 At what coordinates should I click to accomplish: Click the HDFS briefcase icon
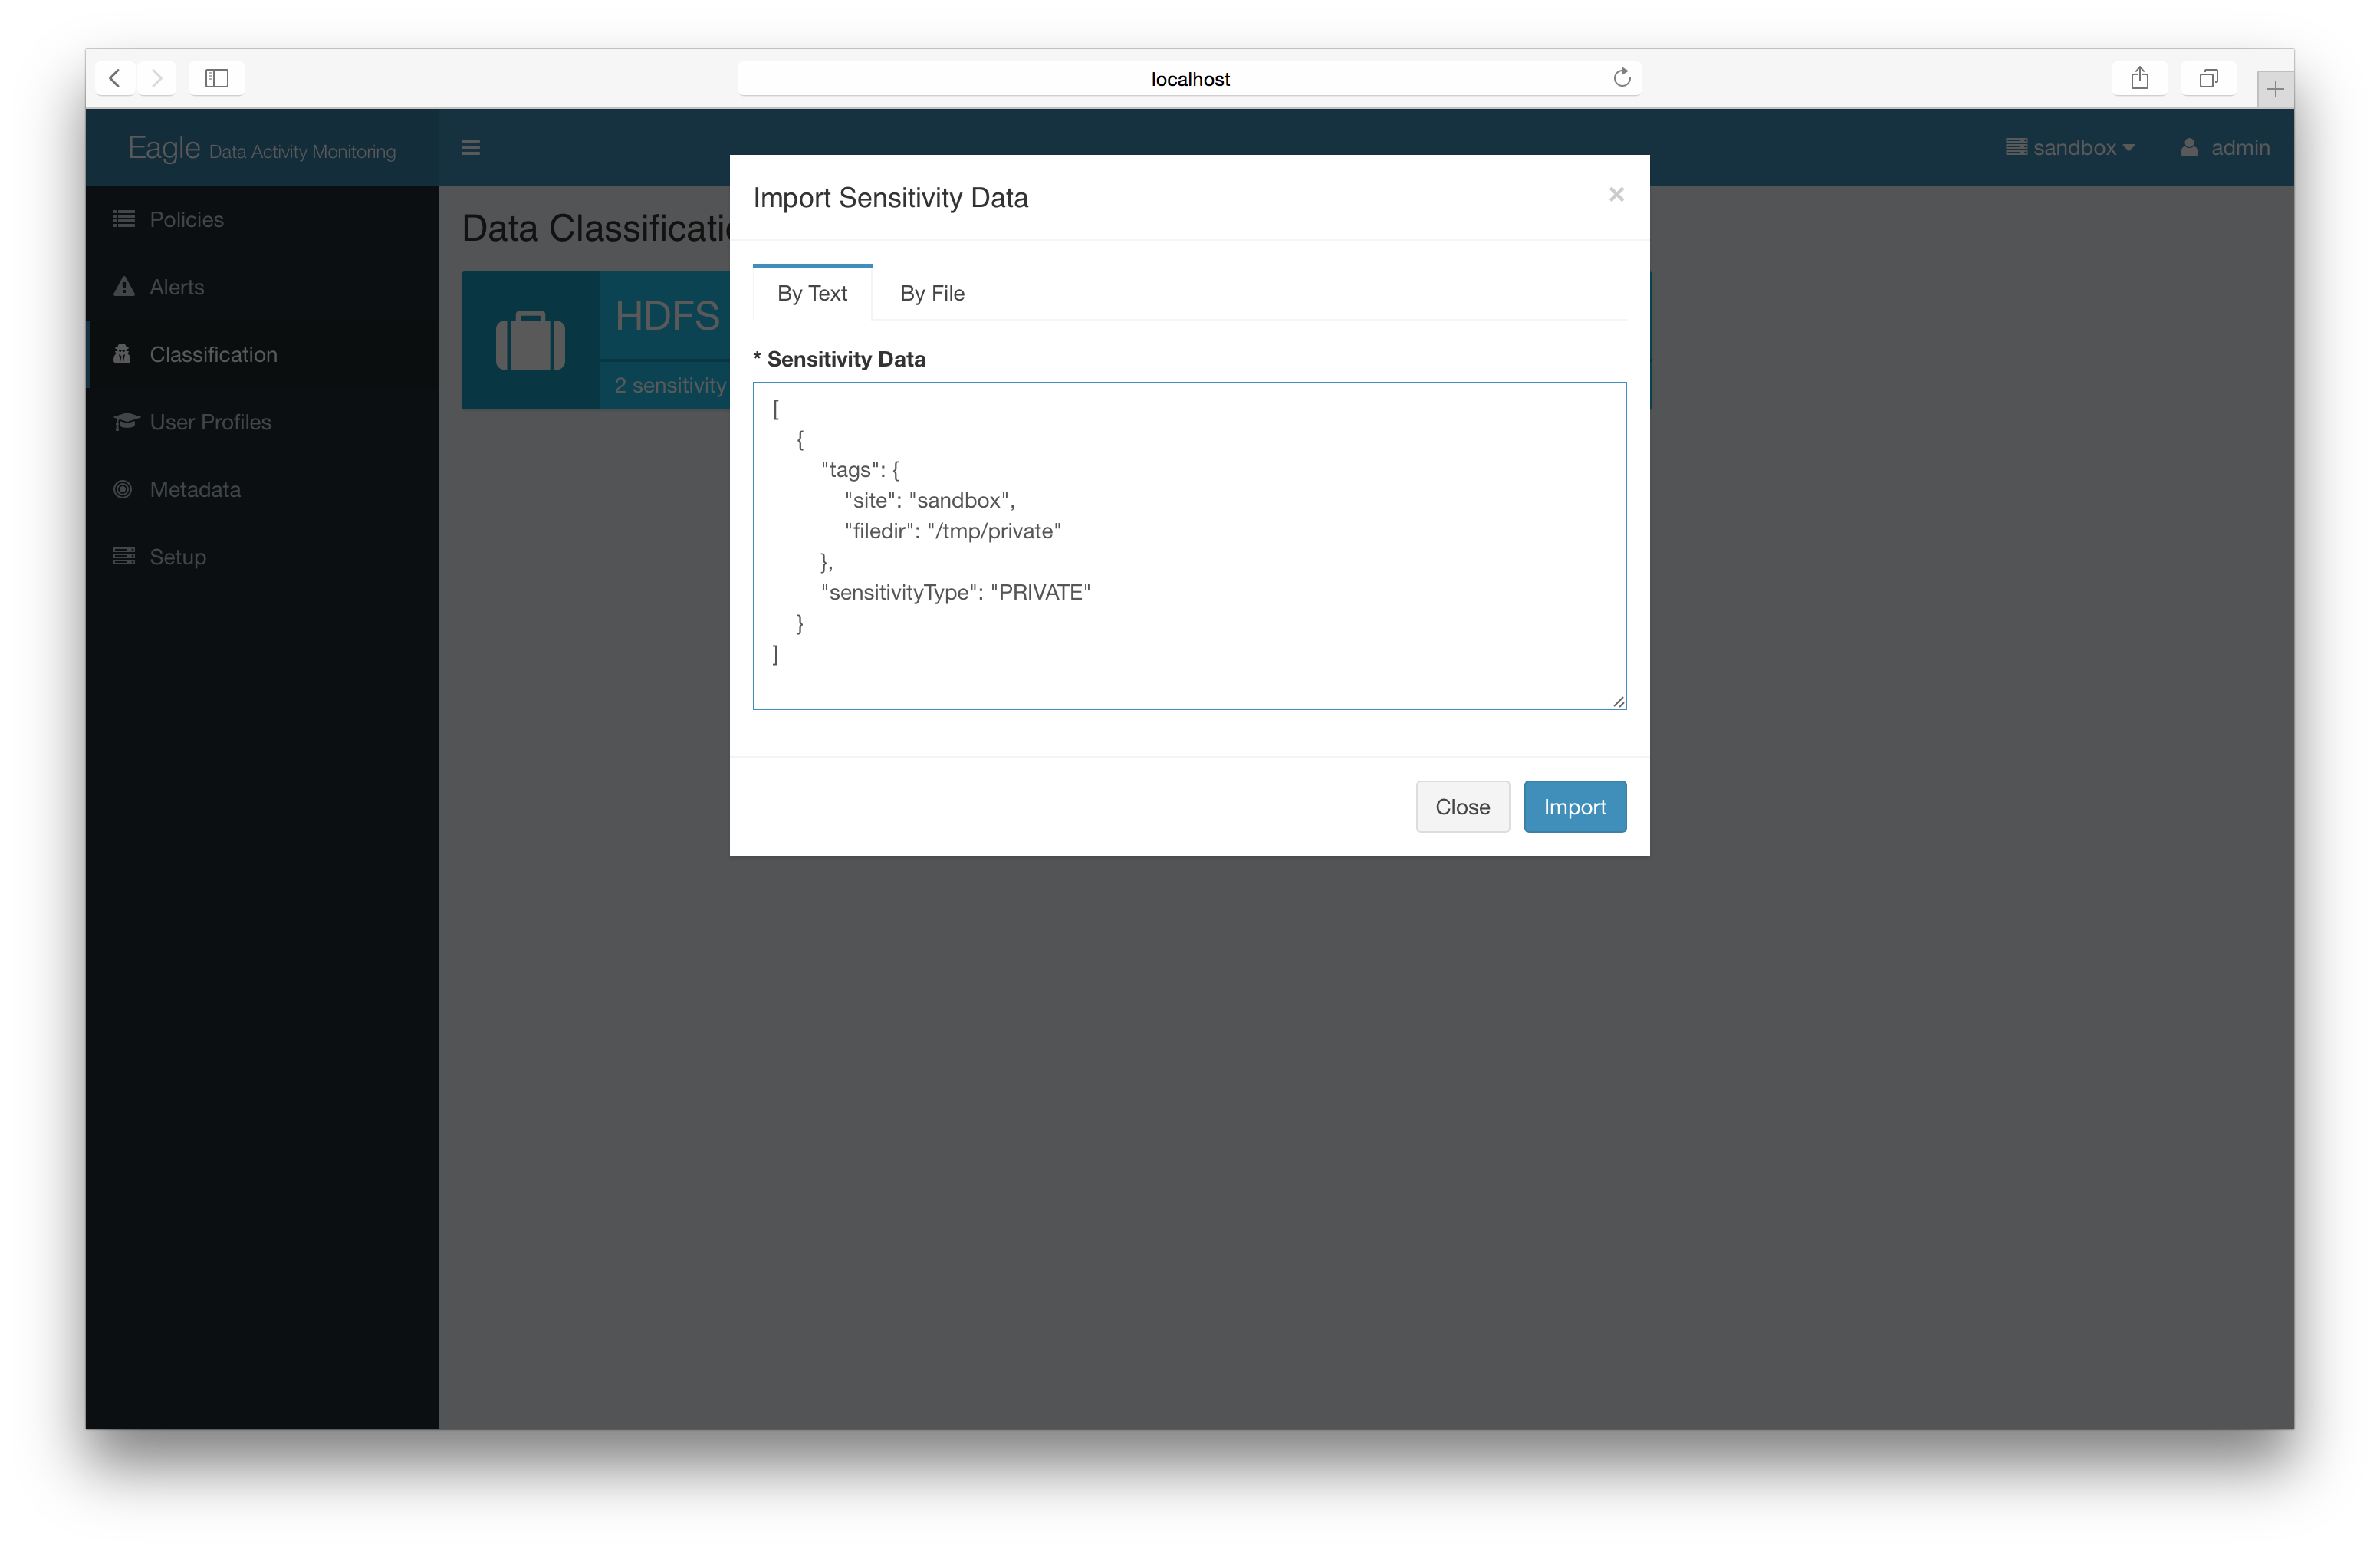(x=530, y=341)
